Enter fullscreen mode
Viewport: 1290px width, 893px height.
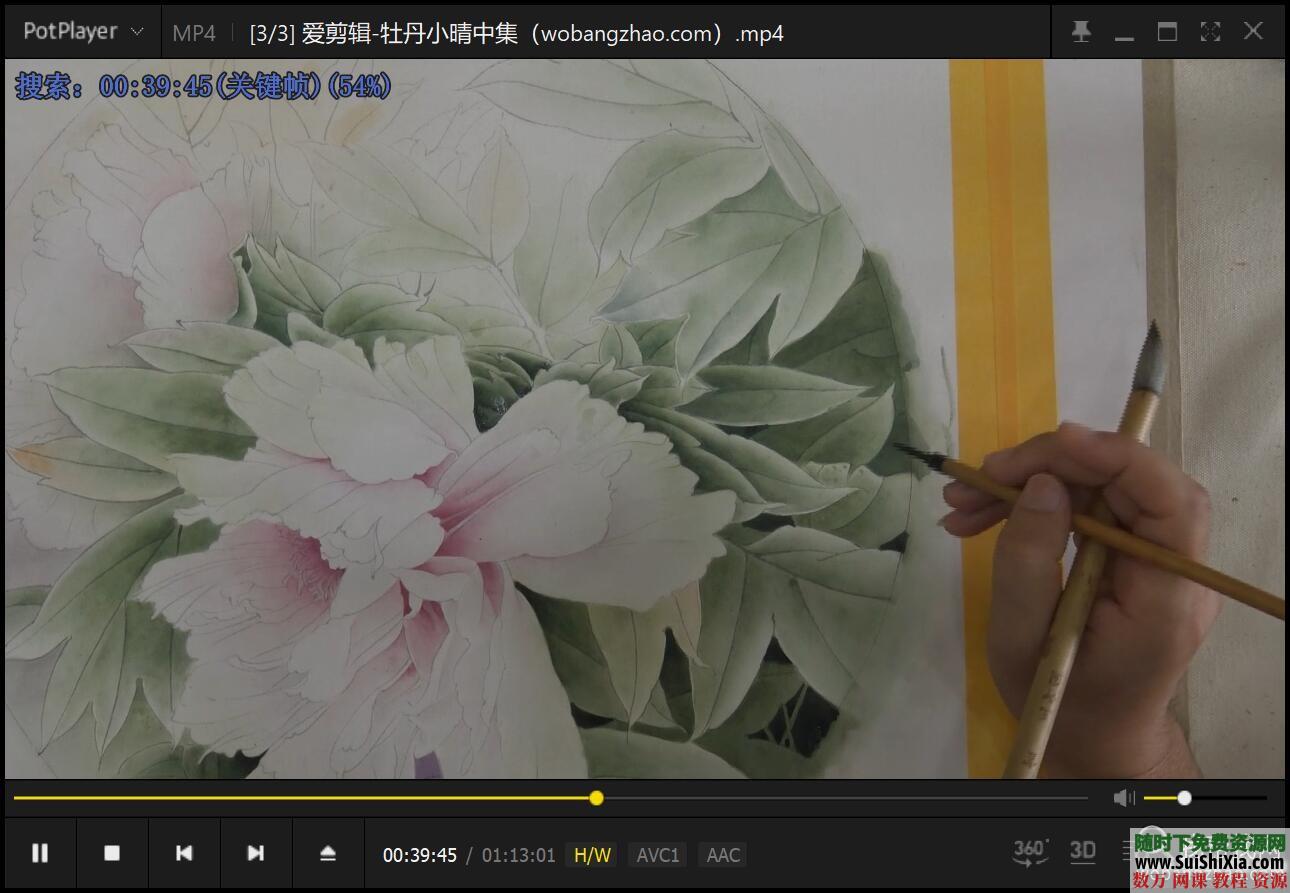(x=1210, y=31)
